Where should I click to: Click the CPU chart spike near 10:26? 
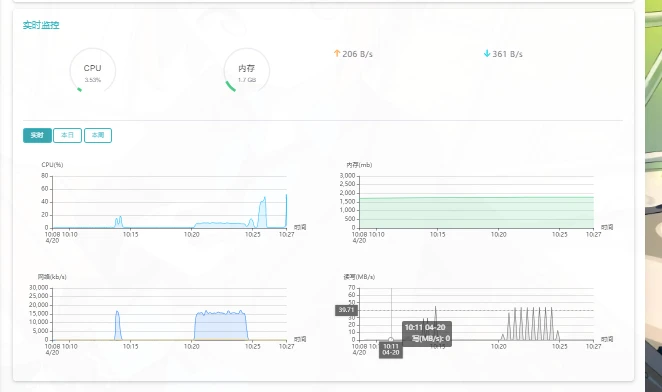[x=263, y=212]
